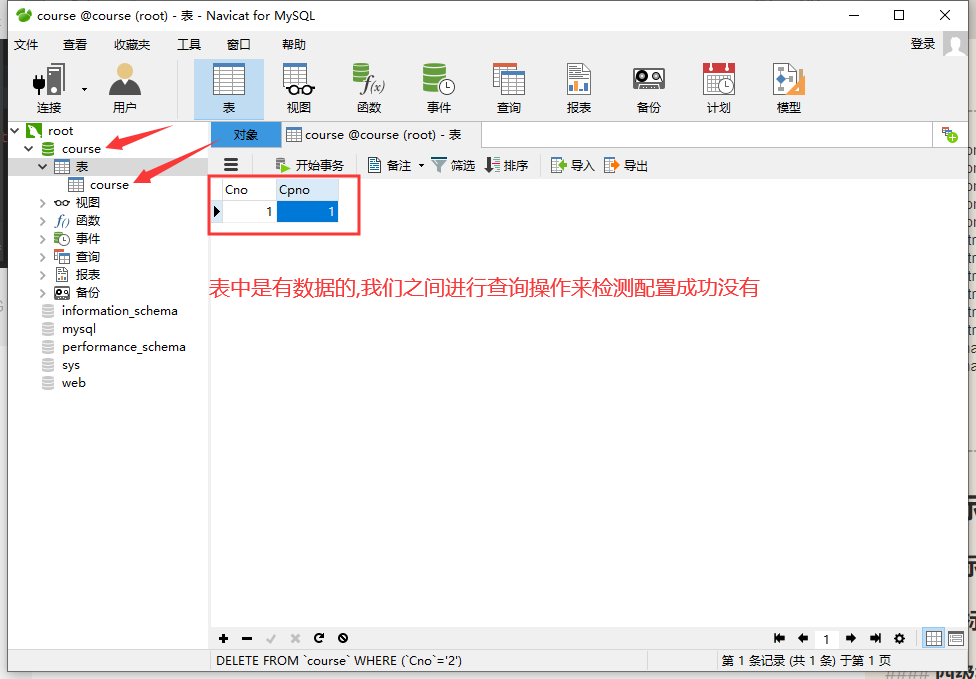The width and height of the screenshot is (976, 679).
Task: Open the 函数 functions toolbar icon
Action: 369,88
